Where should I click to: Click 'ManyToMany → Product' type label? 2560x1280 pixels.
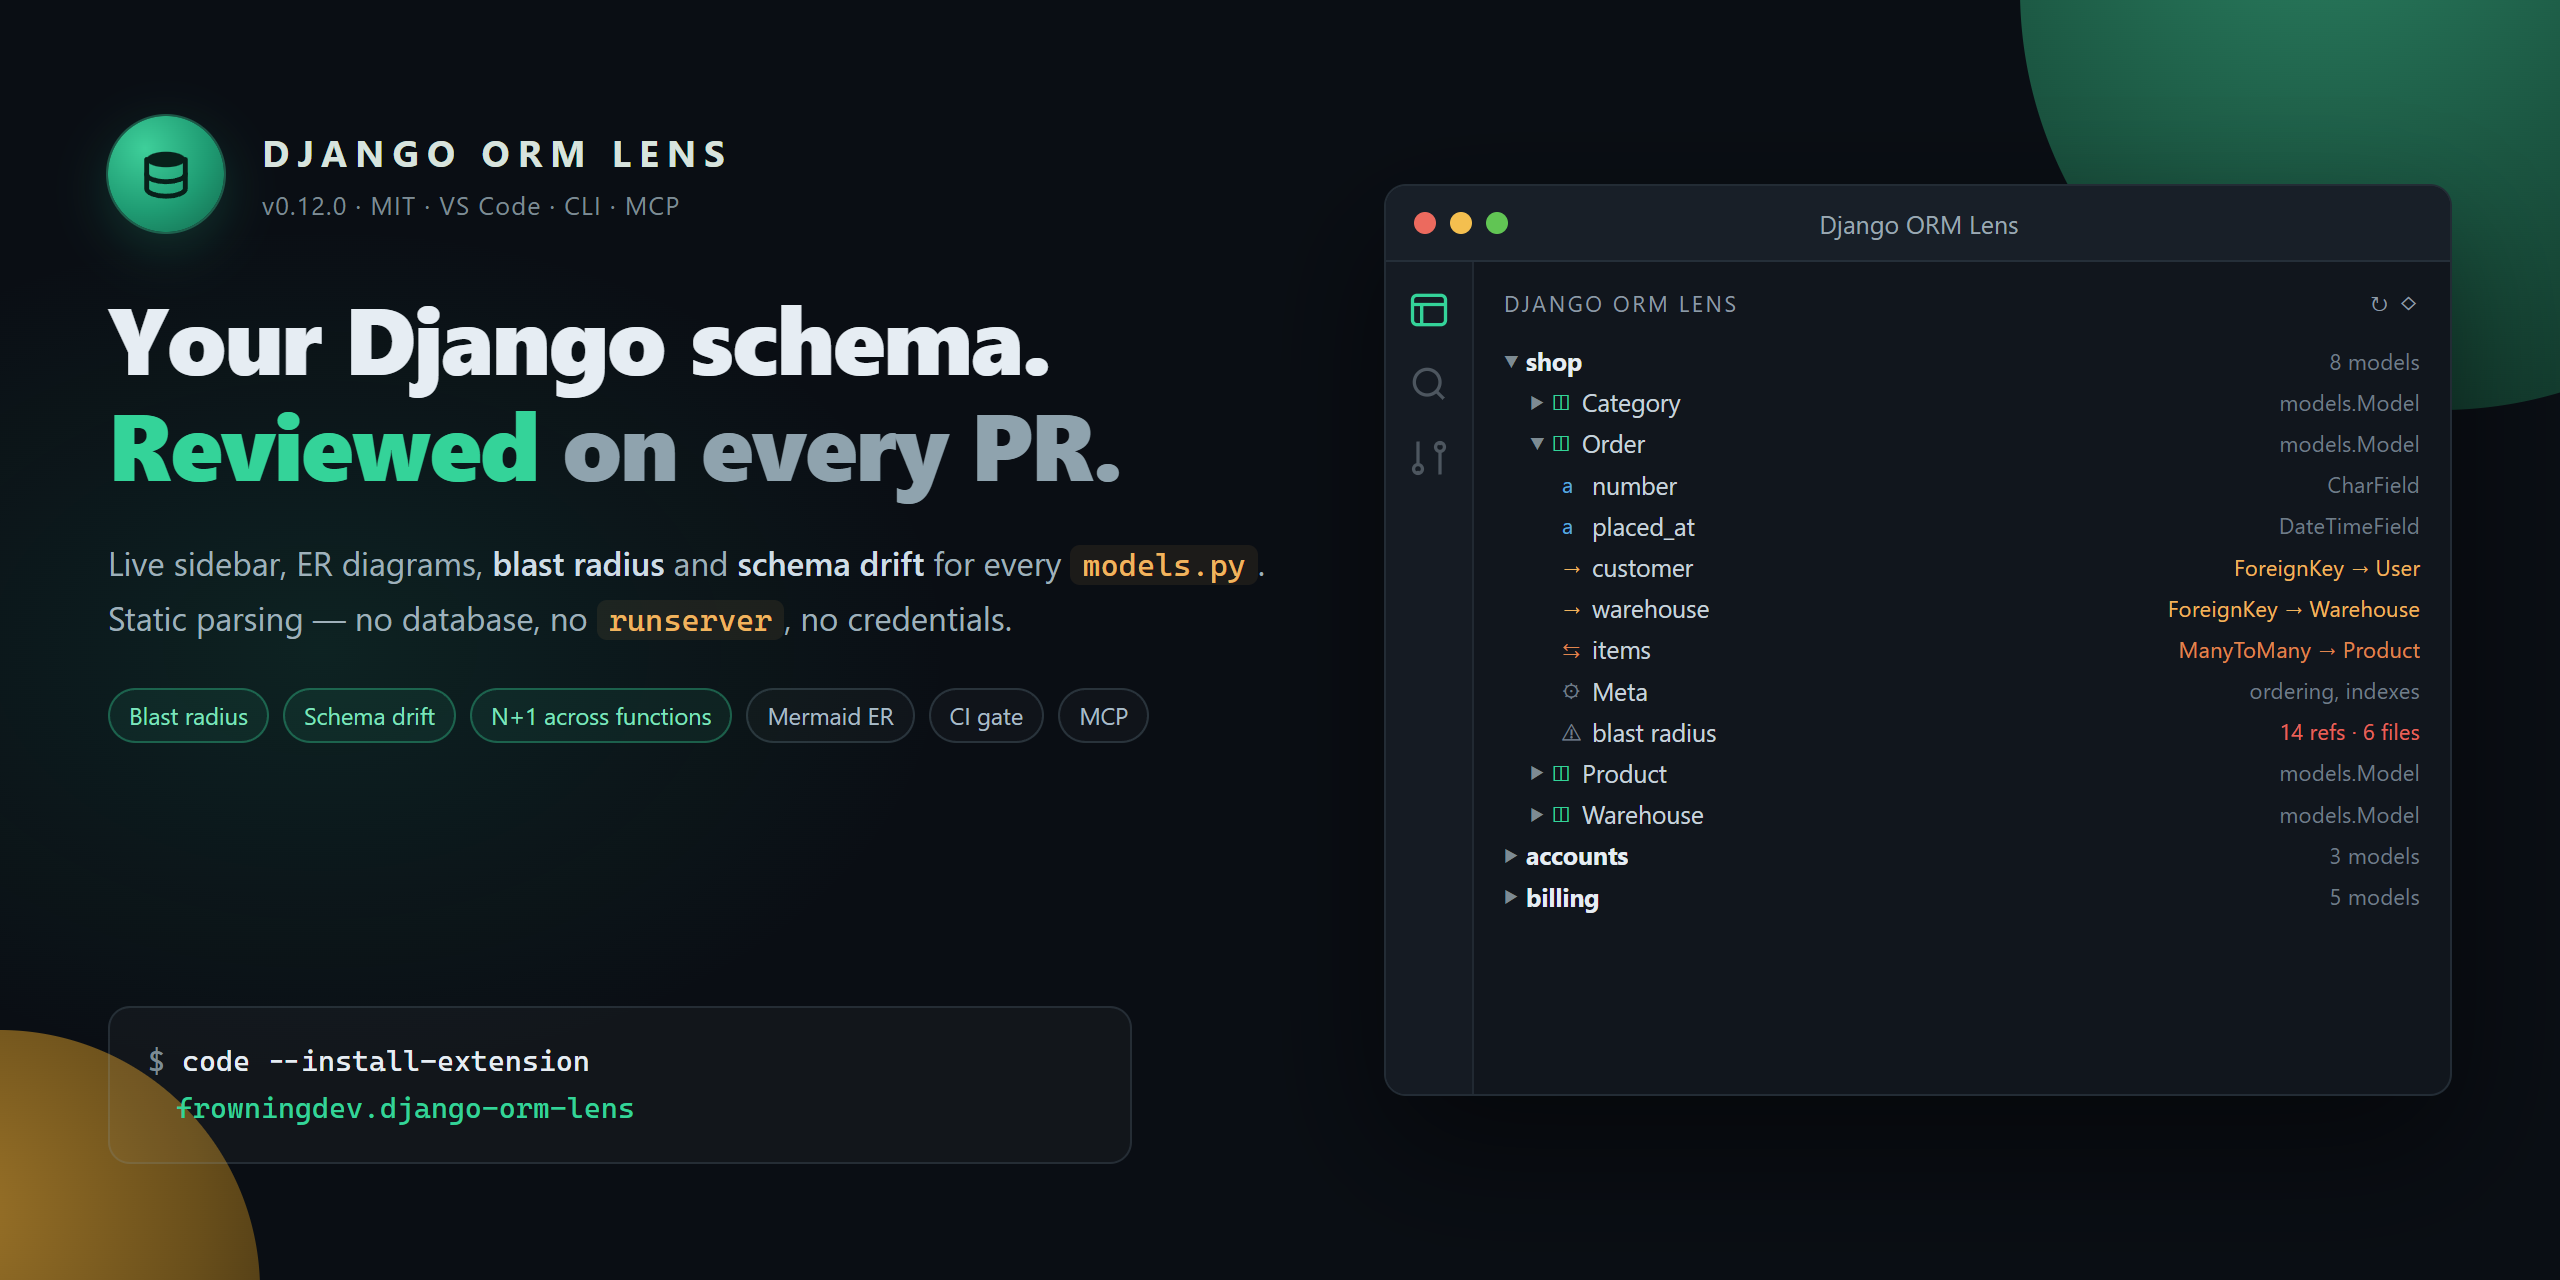click(2299, 650)
